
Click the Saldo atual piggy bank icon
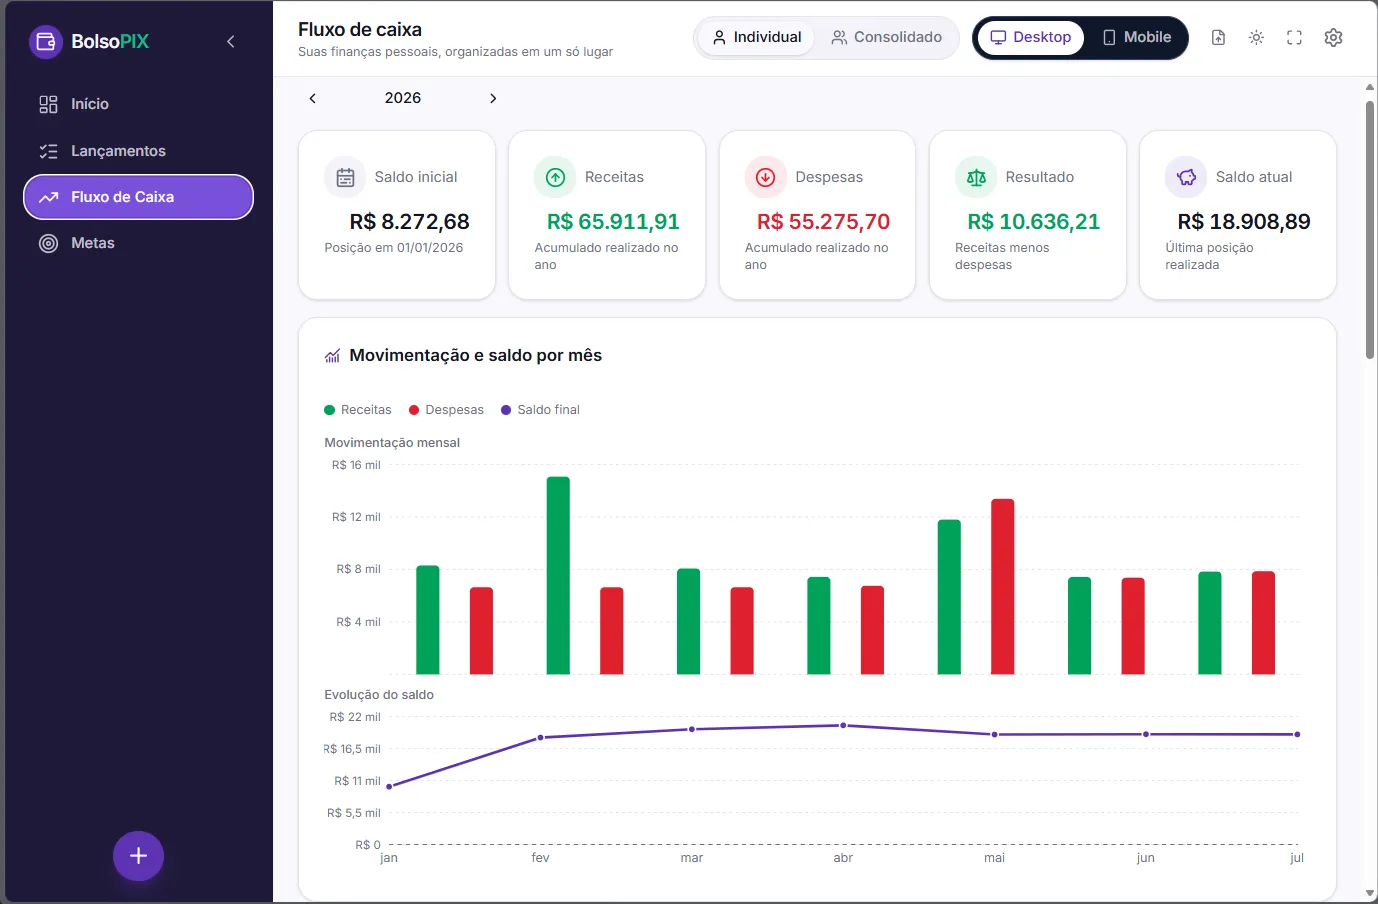tap(1186, 177)
